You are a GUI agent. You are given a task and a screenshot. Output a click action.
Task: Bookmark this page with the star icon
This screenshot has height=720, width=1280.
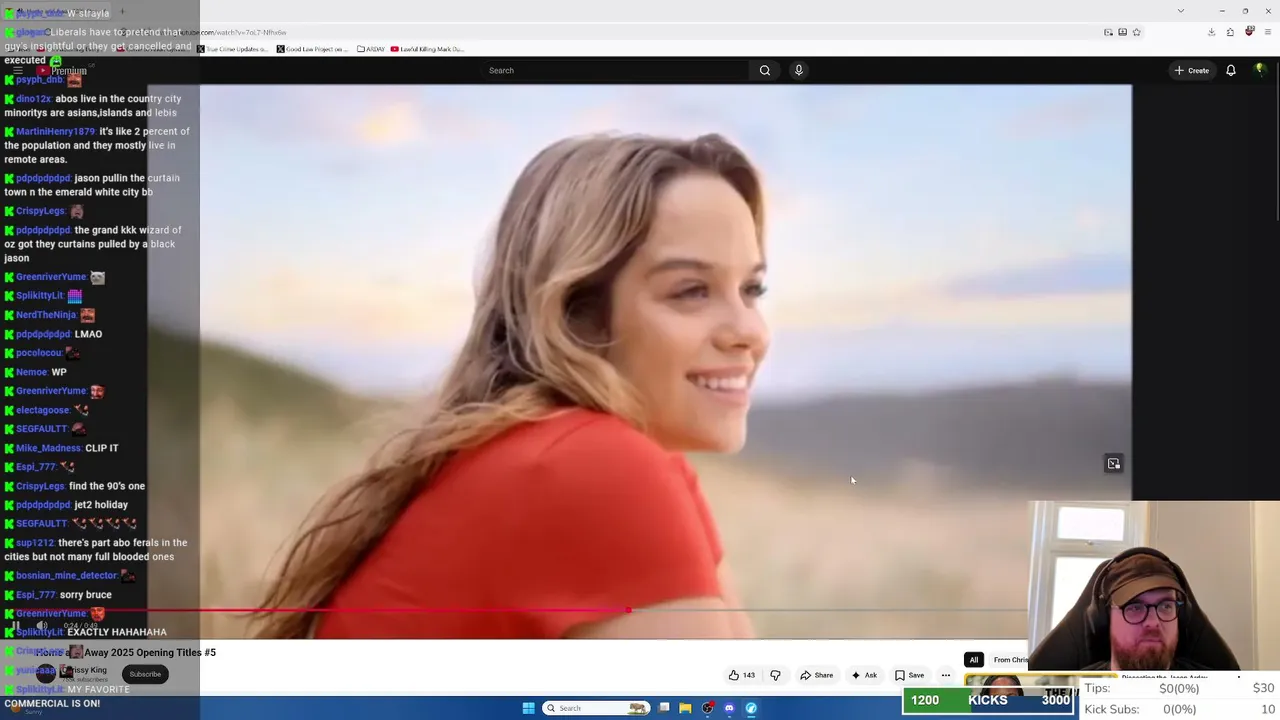[1137, 32]
